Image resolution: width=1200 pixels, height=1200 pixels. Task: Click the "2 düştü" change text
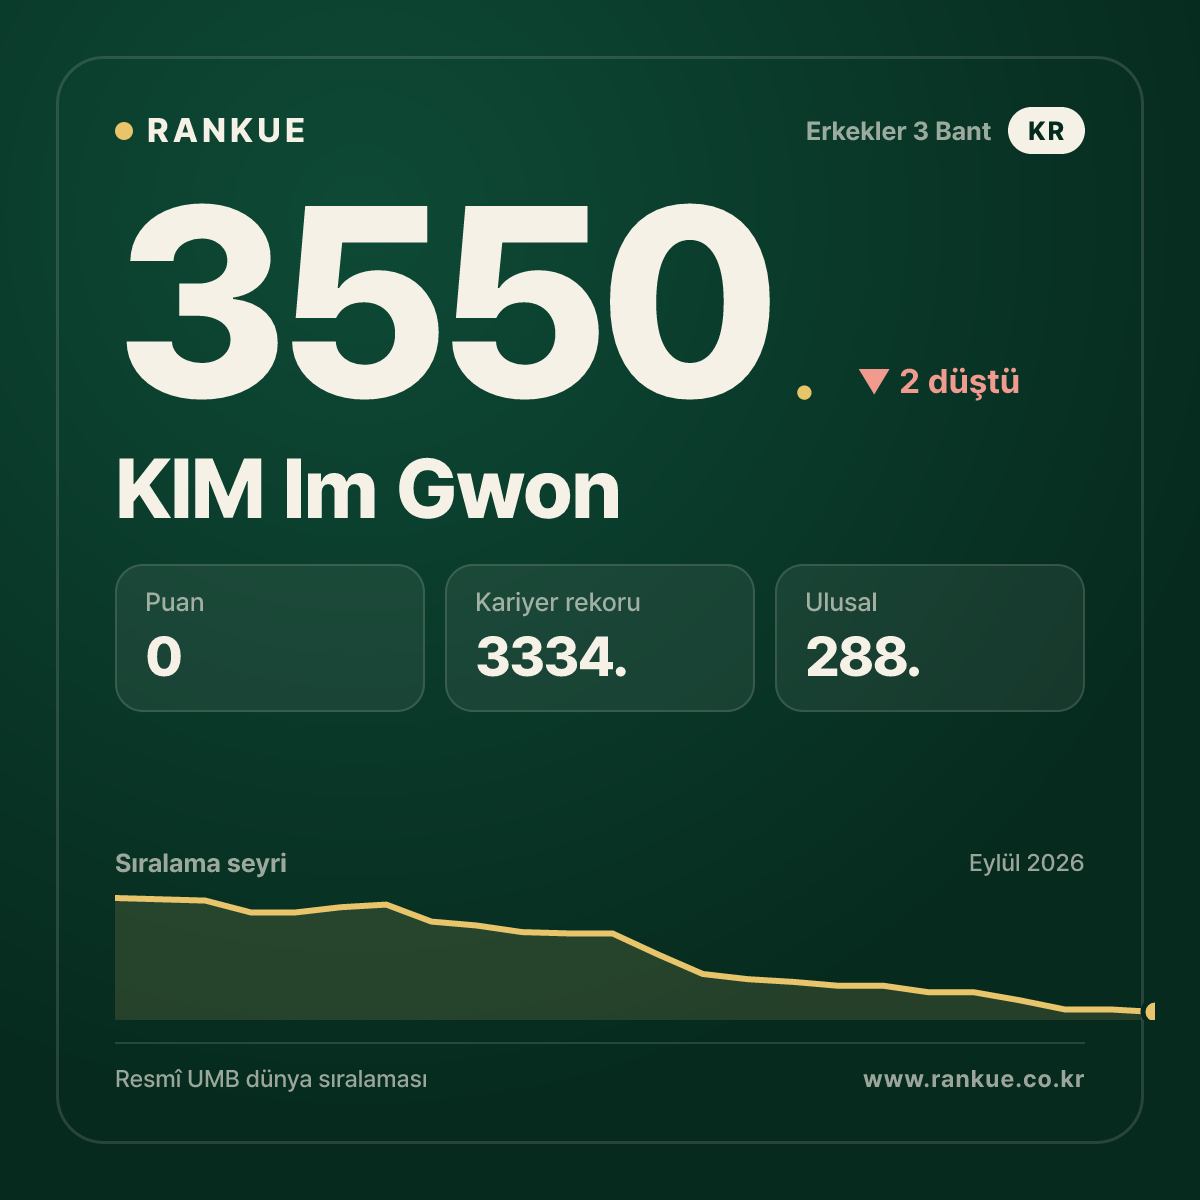pos(960,381)
